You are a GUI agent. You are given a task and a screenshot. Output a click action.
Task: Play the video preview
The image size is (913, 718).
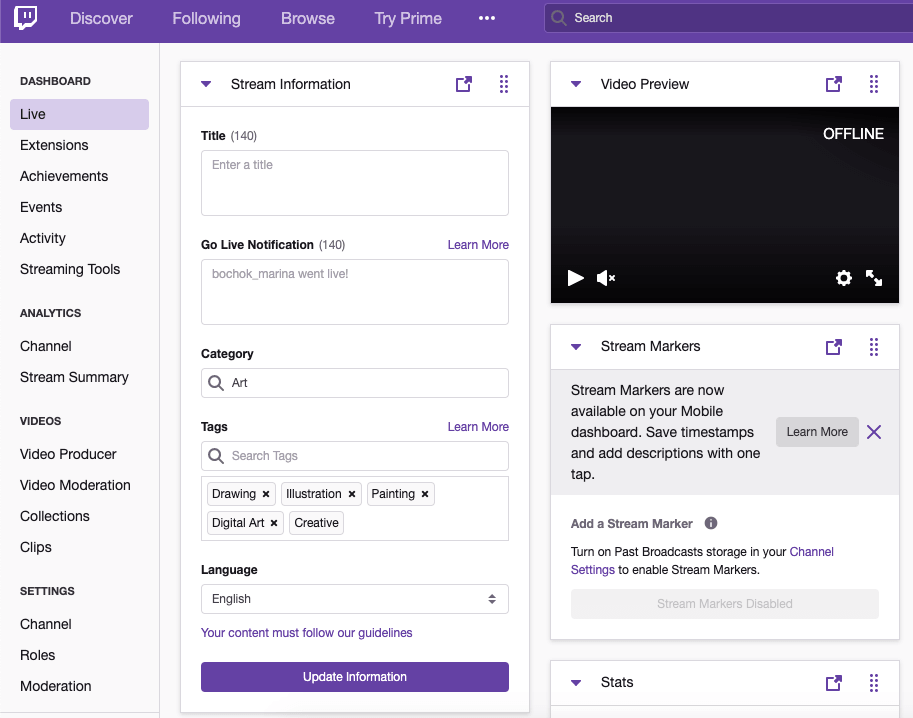pyautogui.click(x=575, y=278)
